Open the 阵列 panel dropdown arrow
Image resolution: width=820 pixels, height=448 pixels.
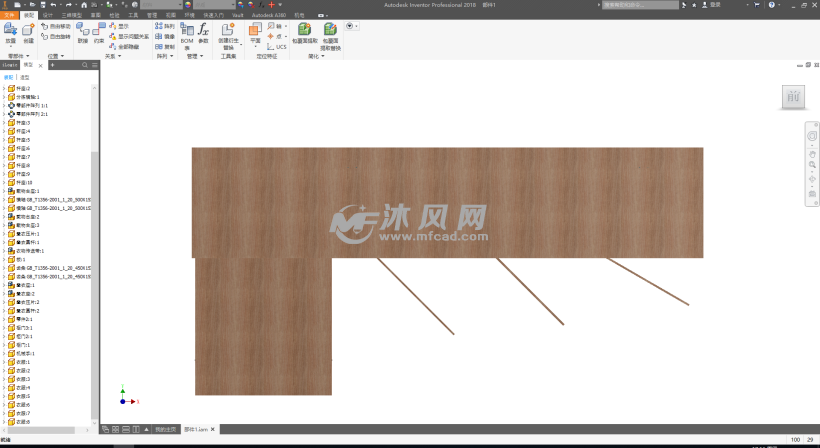click(x=168, y=56)
